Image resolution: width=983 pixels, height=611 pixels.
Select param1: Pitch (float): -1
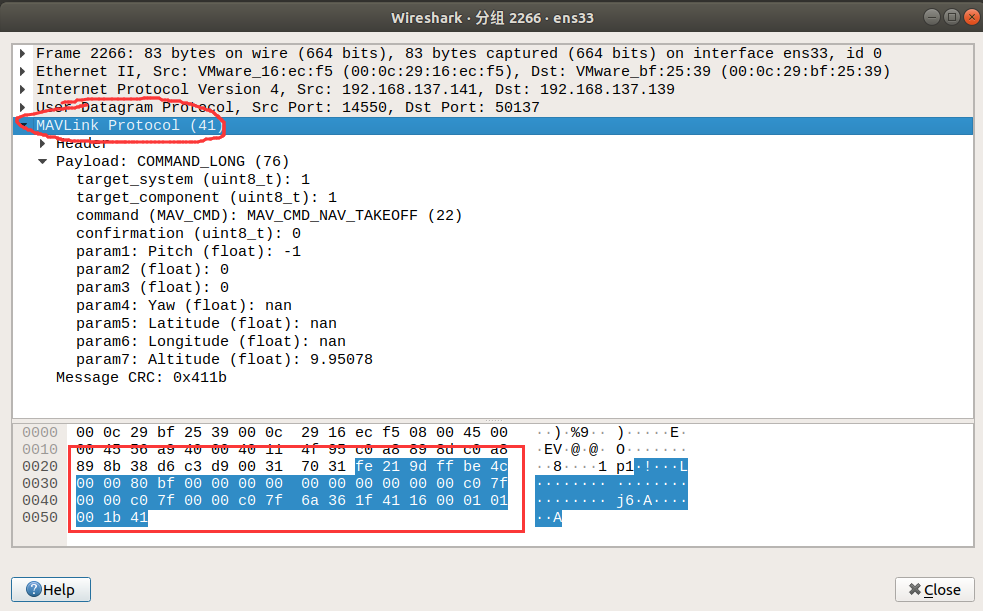tap(188, 252)
